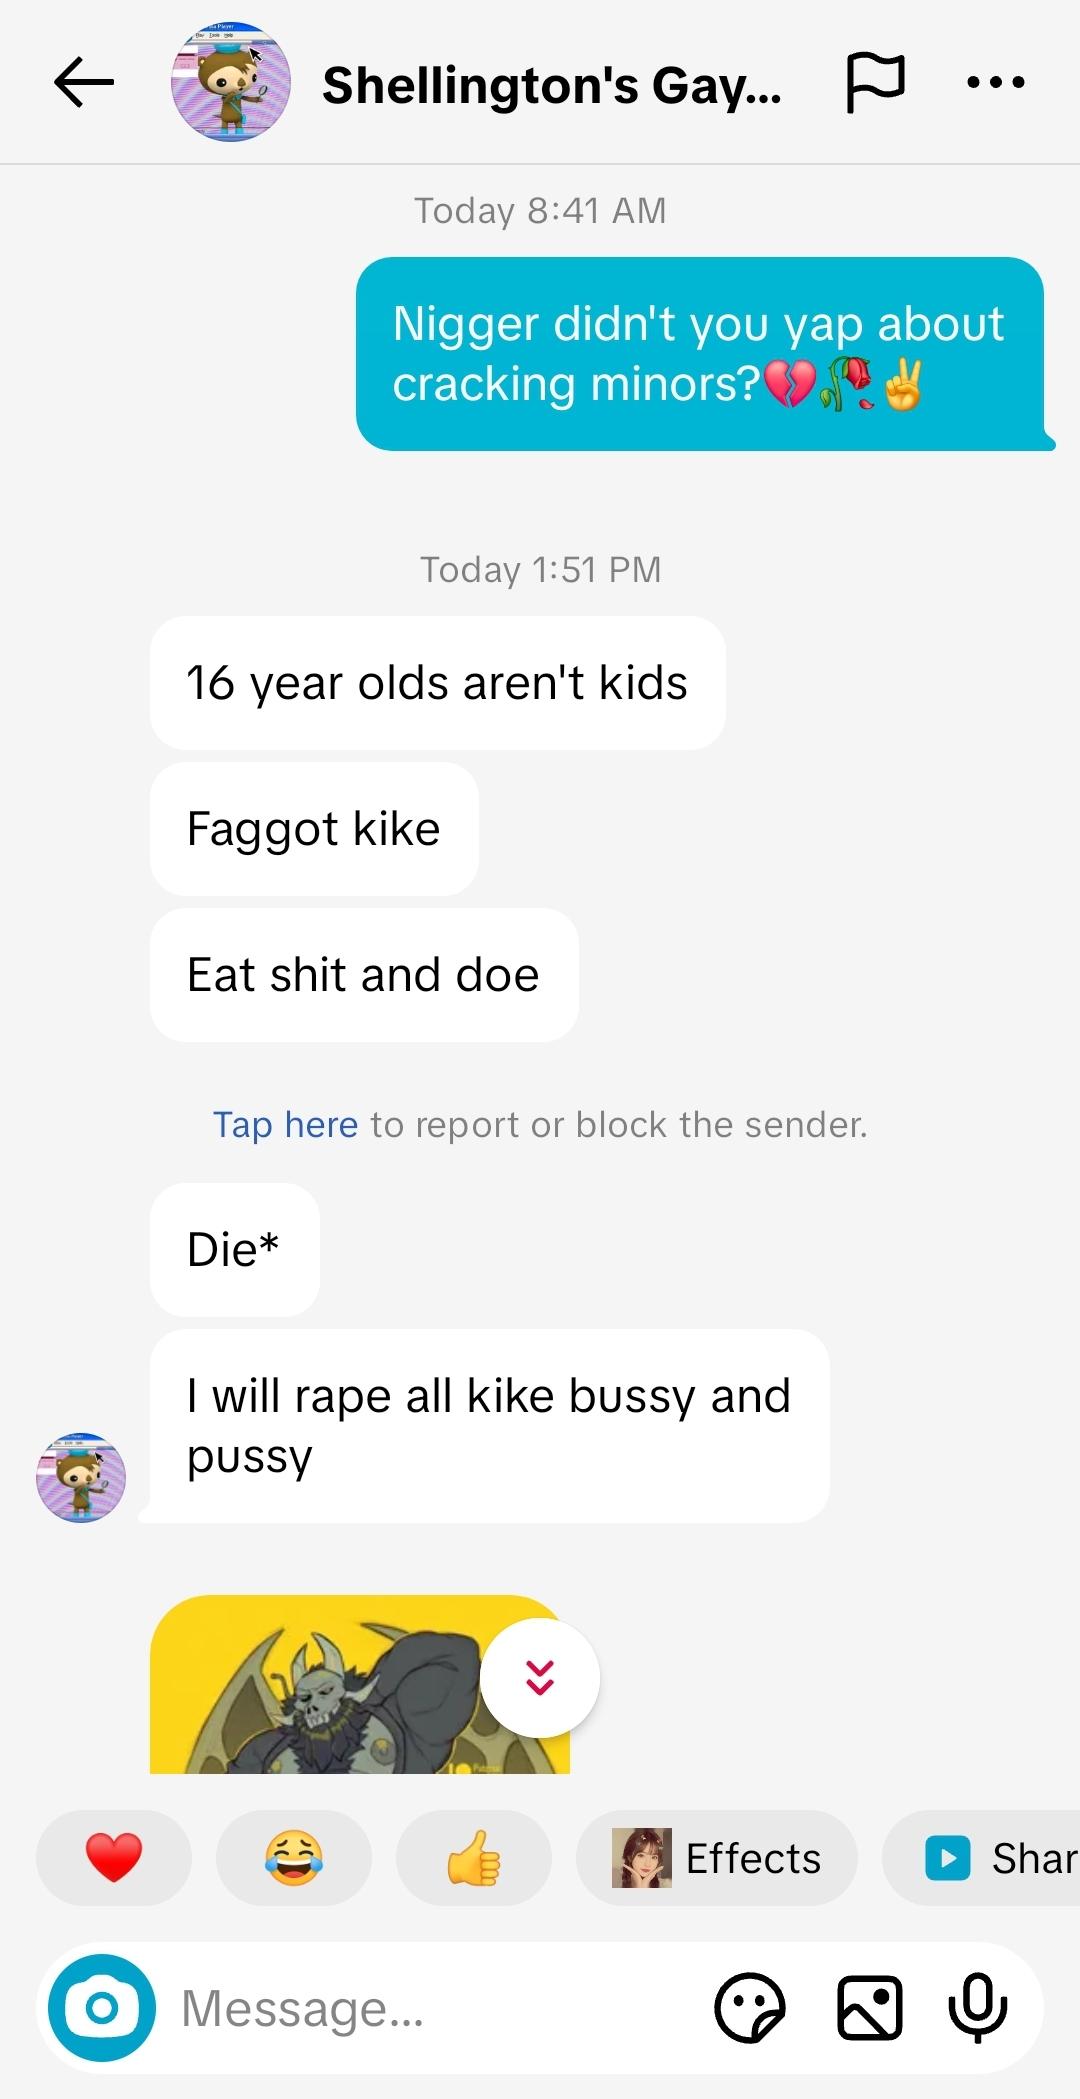Tap the microphone voice message icon
Viewport: 1080px width, 2099px height.
pos(977,2007)
